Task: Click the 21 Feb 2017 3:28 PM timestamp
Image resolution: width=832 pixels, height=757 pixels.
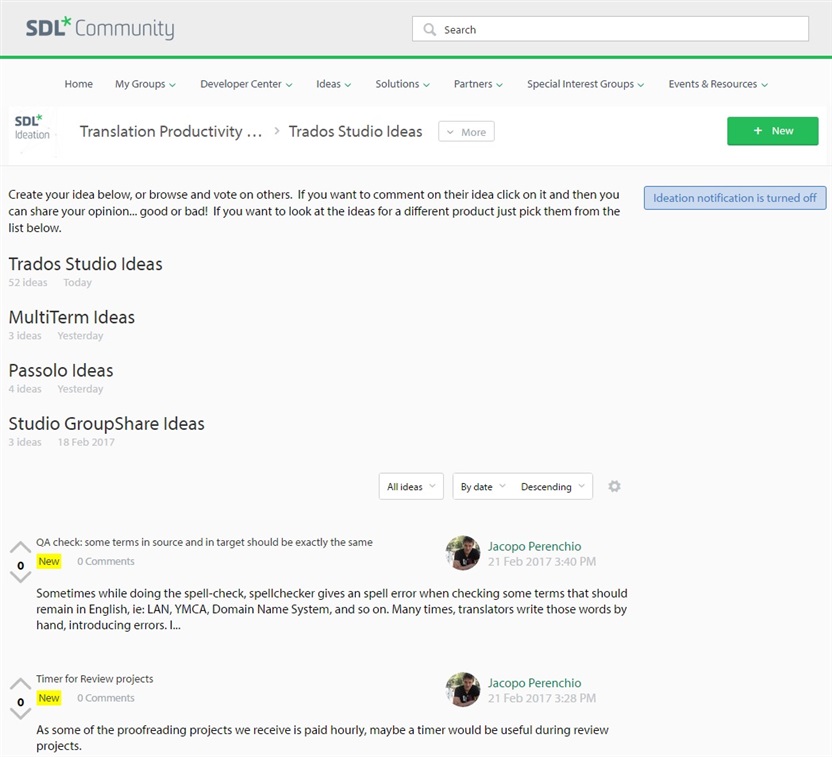Action: [542, 698]
